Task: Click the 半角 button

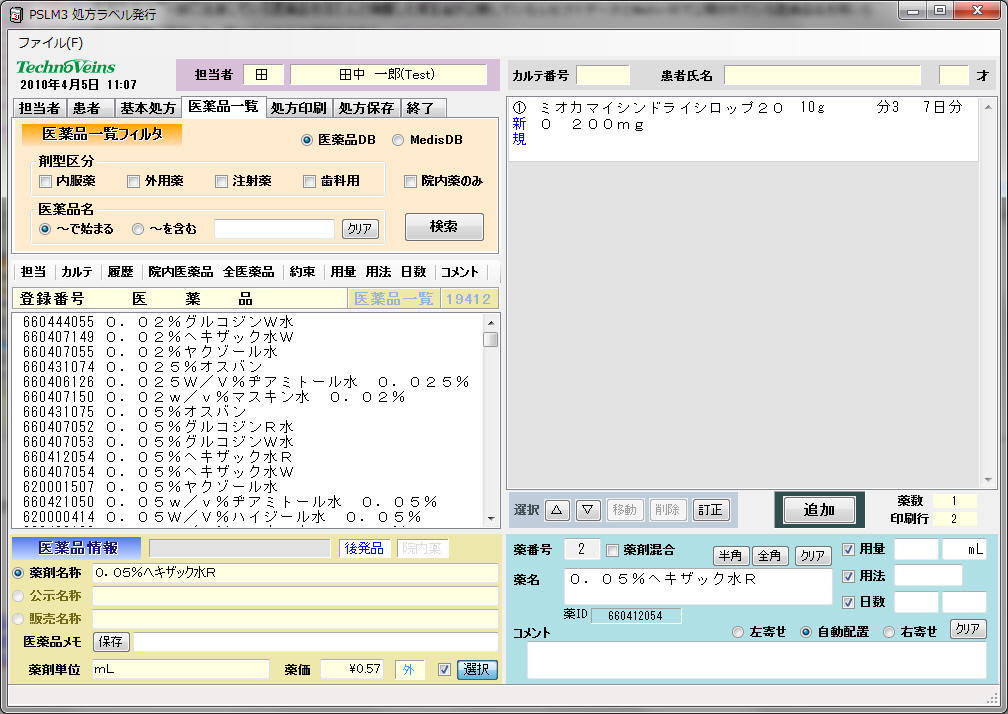Action: pos(731,555)
